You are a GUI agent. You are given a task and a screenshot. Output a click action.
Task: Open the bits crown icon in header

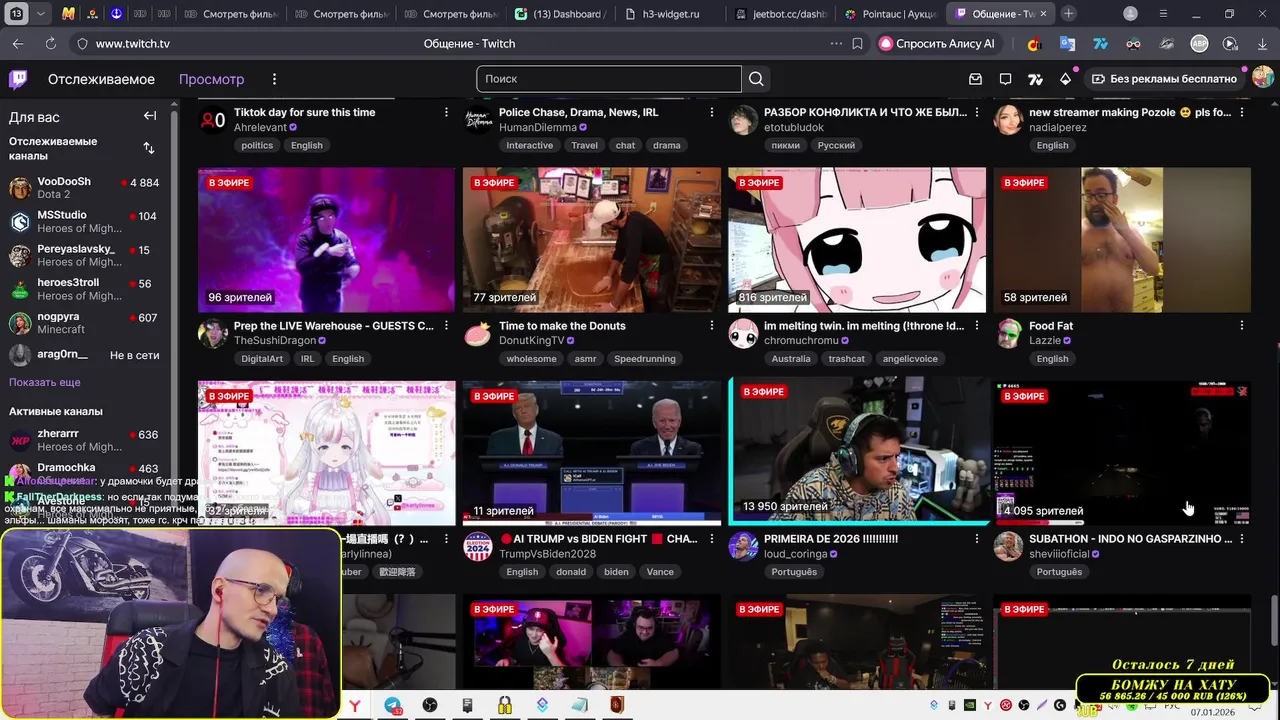(1065, 79)
